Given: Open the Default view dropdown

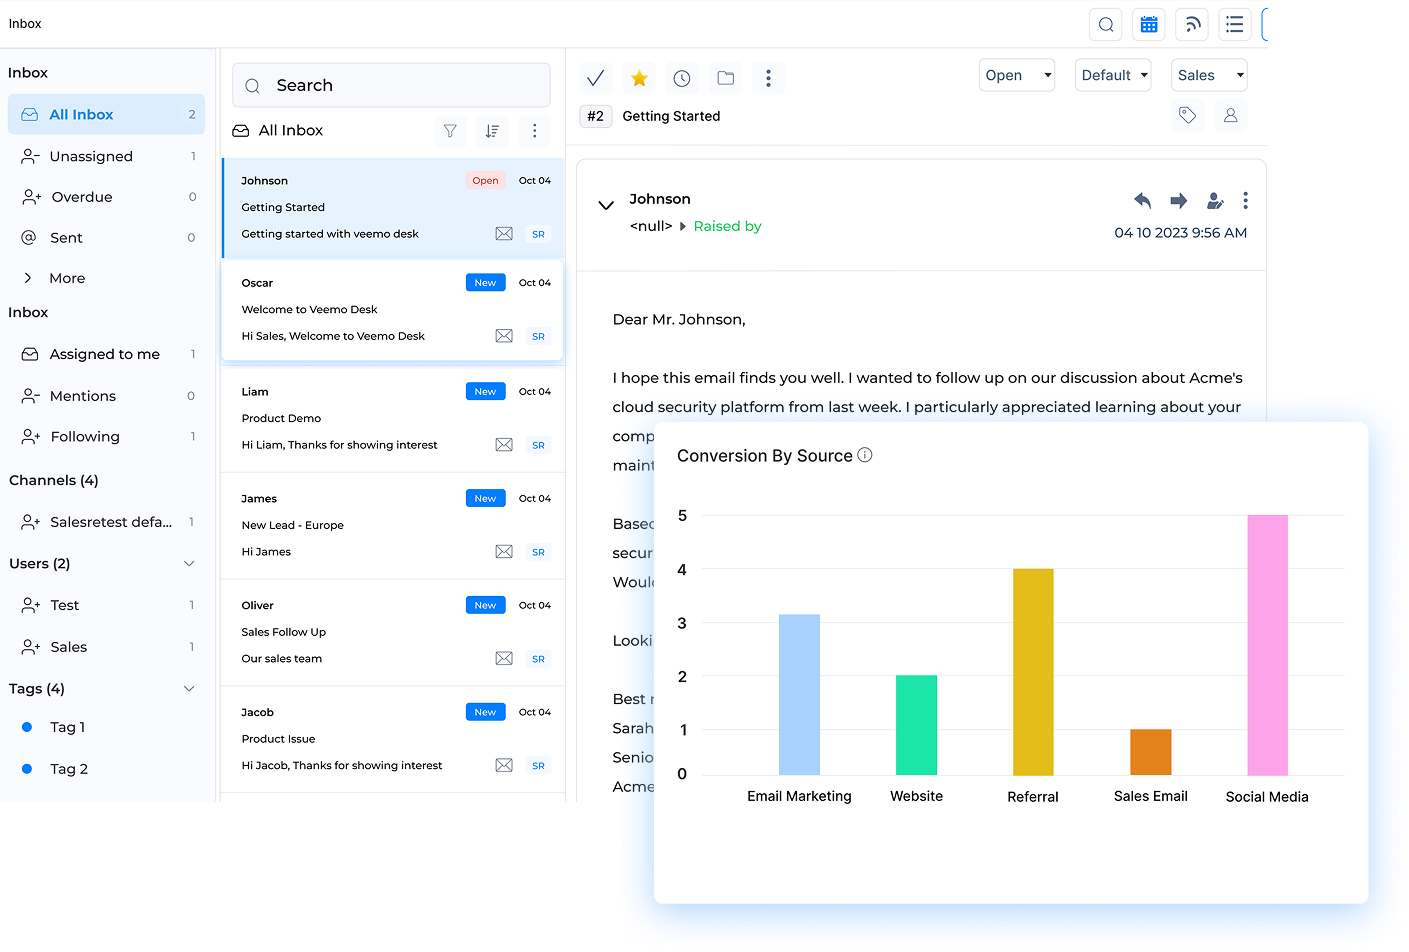Looking at the screenshot, I should pos(1112,74).
